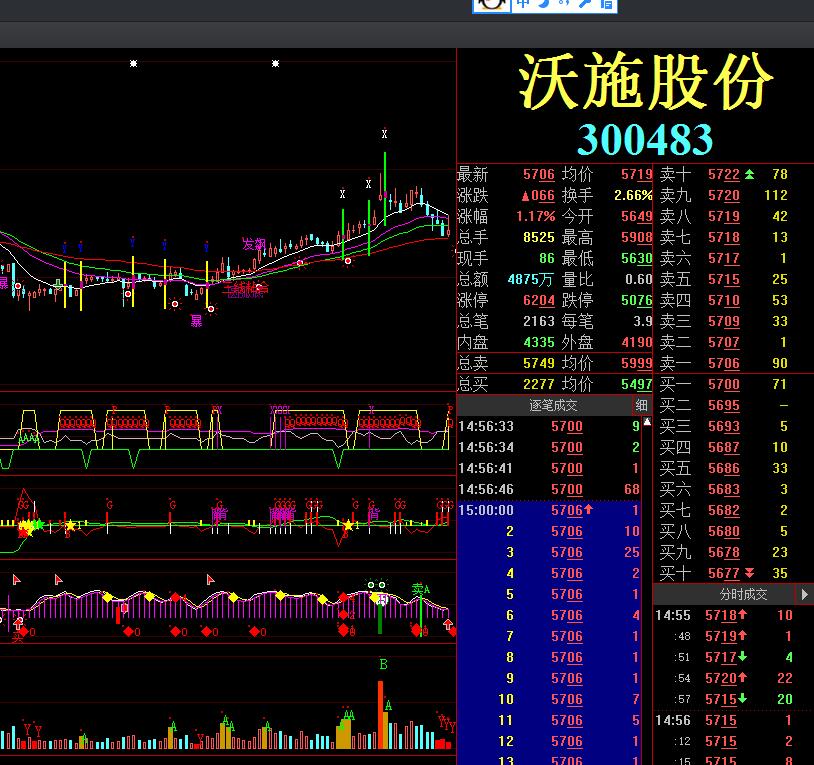Viewport: 814px width, 765px height.
Task: Click the 最低 value 5630
Action: click(x=636, y=258)
